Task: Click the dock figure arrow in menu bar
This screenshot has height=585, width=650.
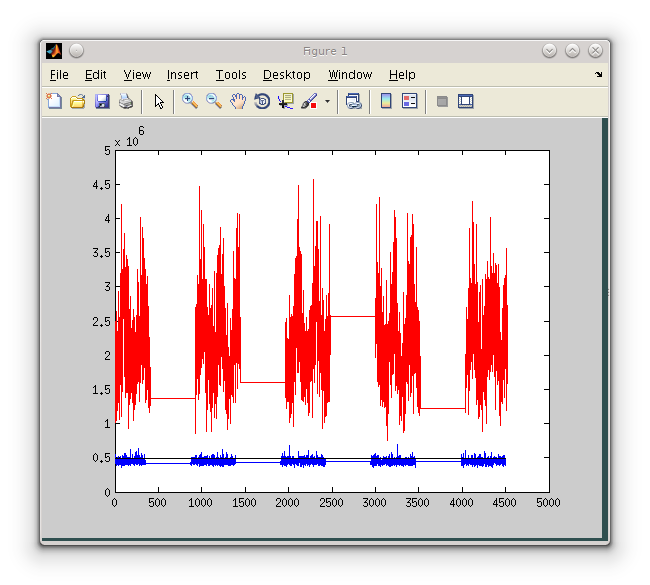Action: click(599, 75)
